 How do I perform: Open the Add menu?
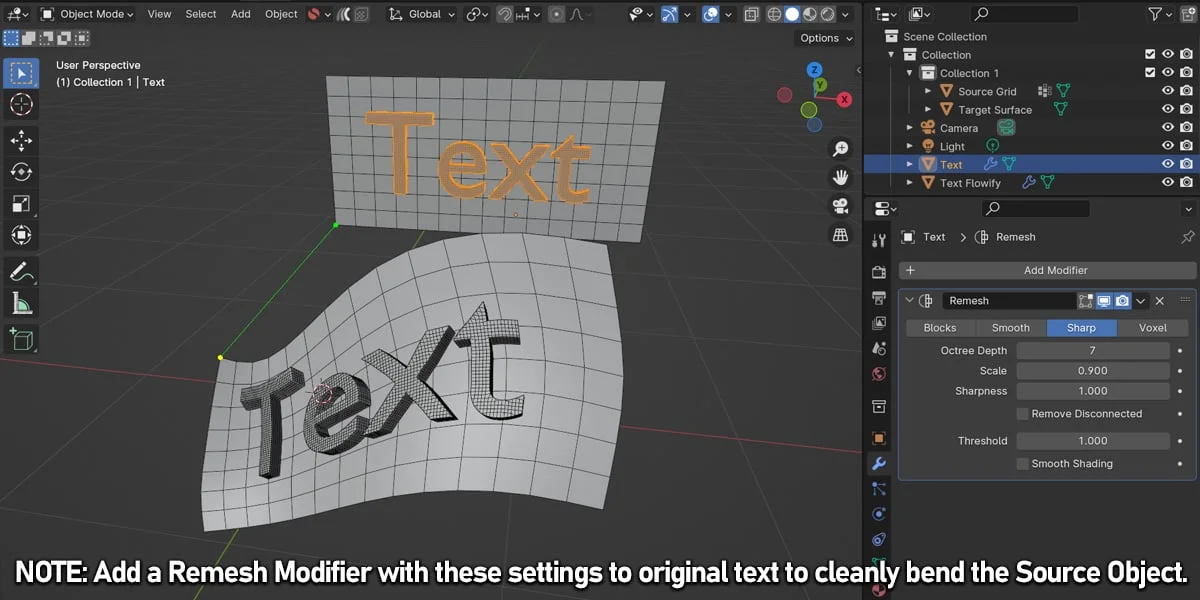tap(240, 14)
